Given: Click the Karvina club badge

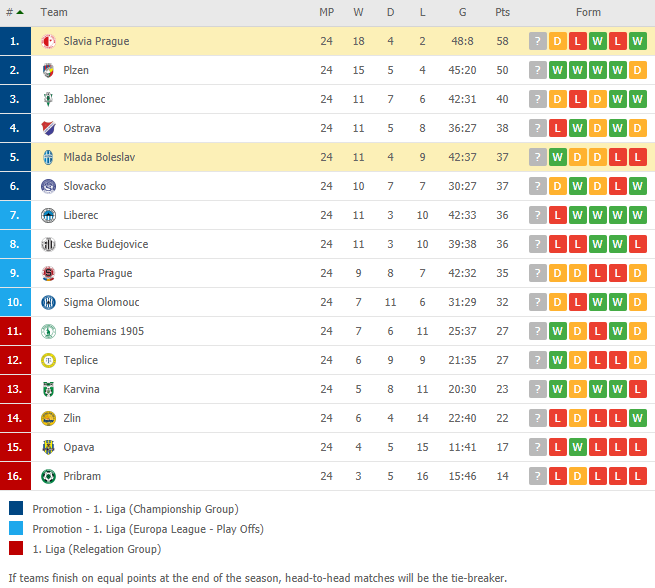Looking at the screenshot, I should (48, 389).
